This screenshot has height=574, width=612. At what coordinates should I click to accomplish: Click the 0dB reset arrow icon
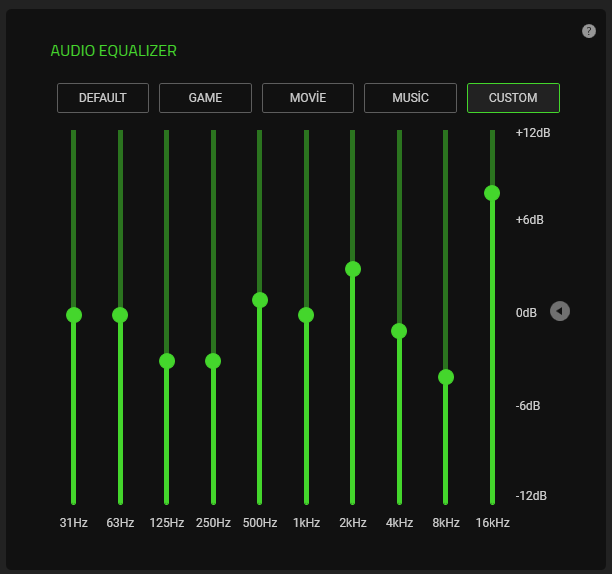point(560,311)
